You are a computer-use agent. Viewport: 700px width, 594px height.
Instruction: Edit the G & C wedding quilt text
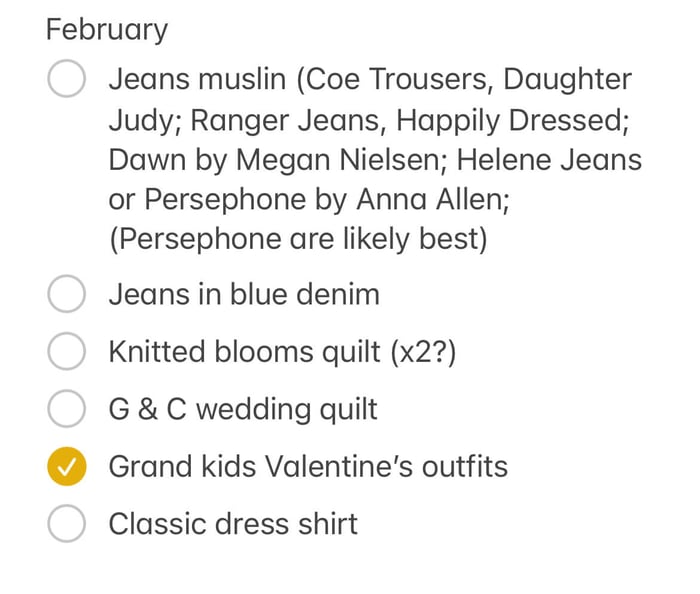pyautogui.click(x=243, y=409)
